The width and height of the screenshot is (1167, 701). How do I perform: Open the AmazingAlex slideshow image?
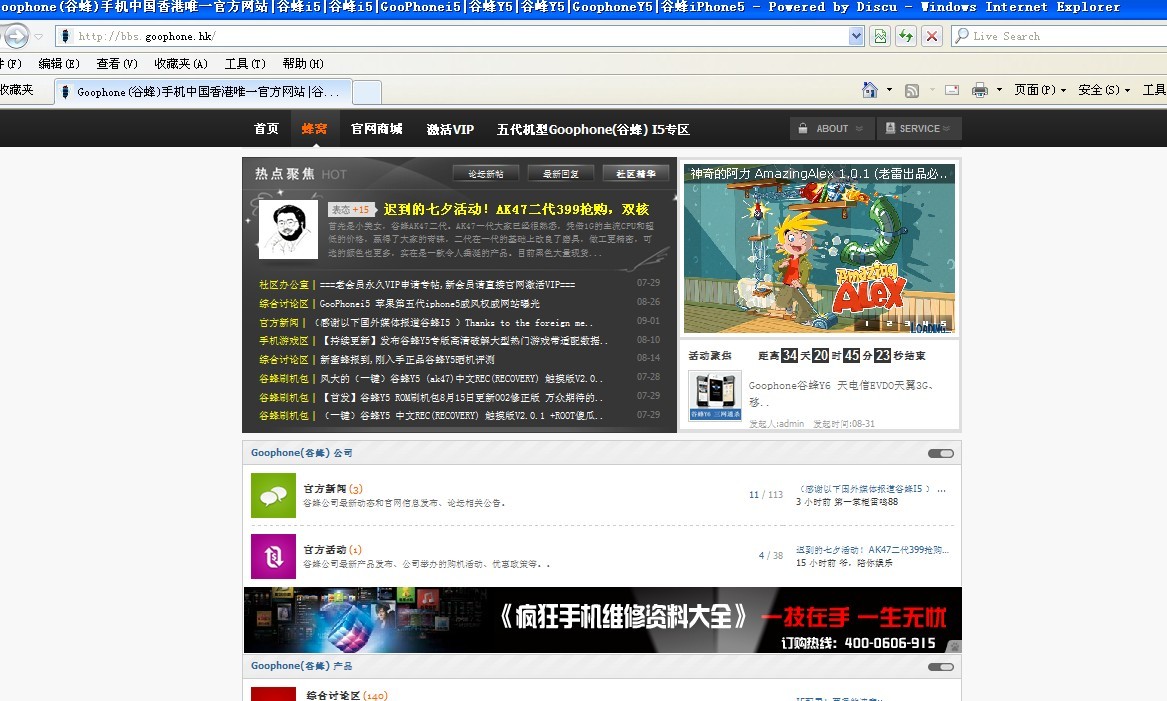coord(819,249)
